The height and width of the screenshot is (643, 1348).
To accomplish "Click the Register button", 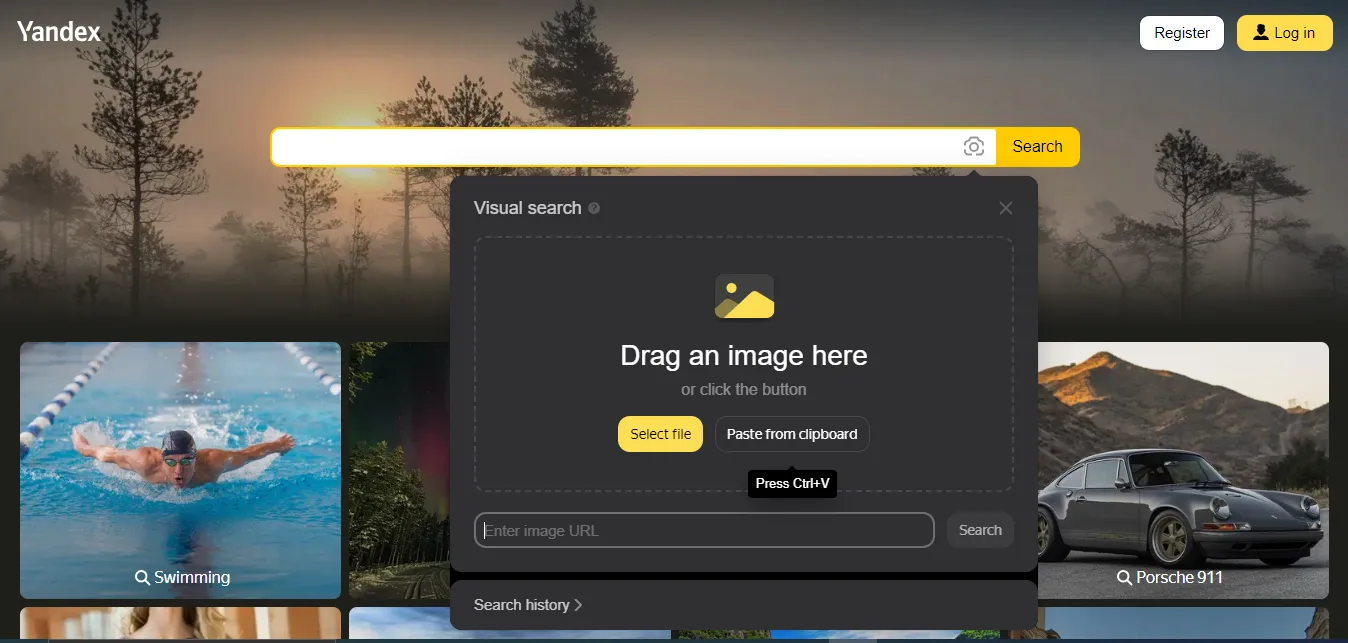I will (x=1181, y=32).
